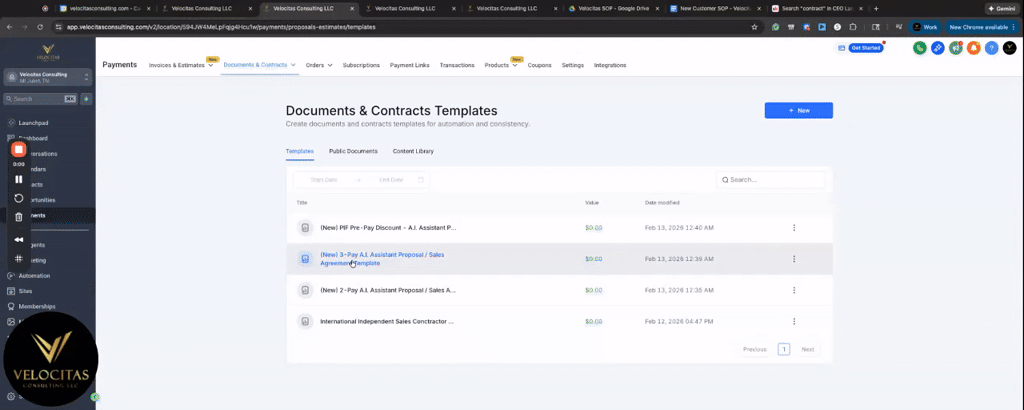
Task: Expand the Products dropdown
Action: tap(515, 65)
